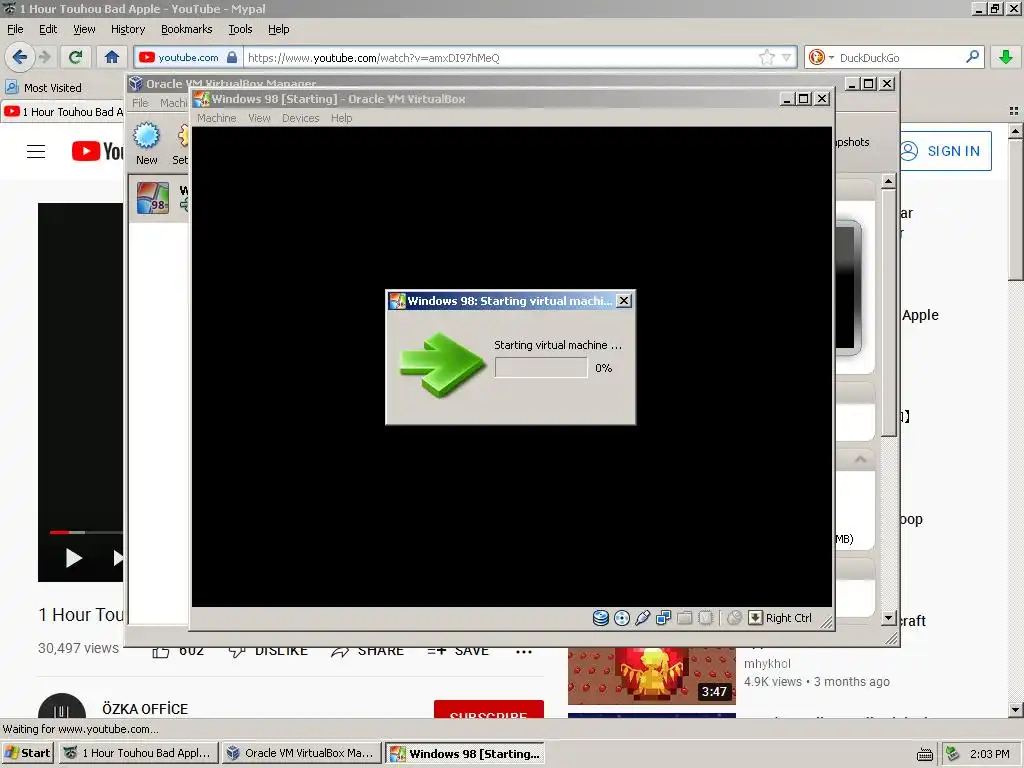Click the keyboard capture arrow icon beside Right Ctrl
Viewport: 1024px width, 768px height.
(755, 618)
